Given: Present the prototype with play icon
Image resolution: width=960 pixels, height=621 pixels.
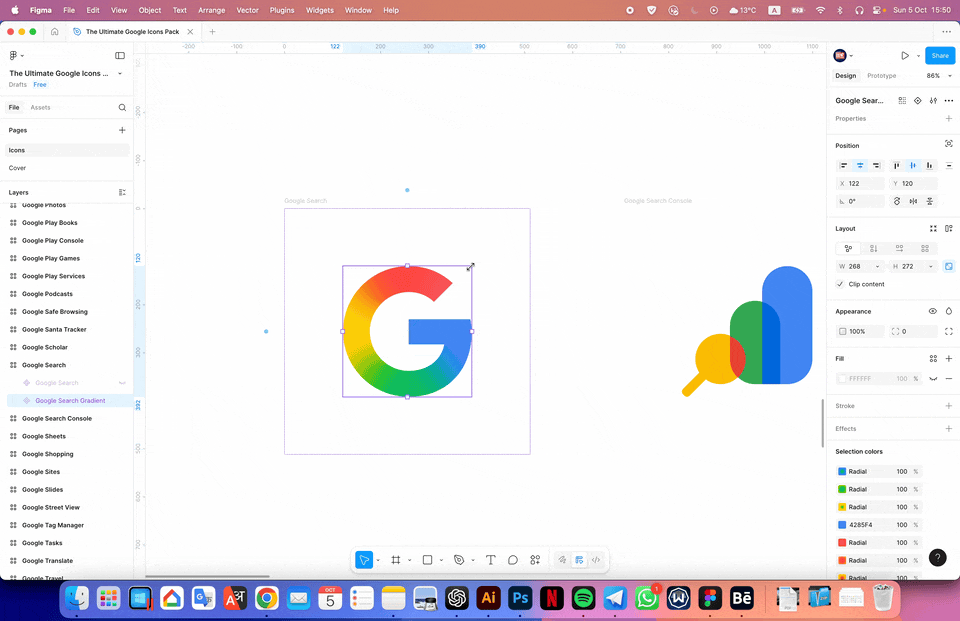Looking at the screenshot, I should (905, 56).
